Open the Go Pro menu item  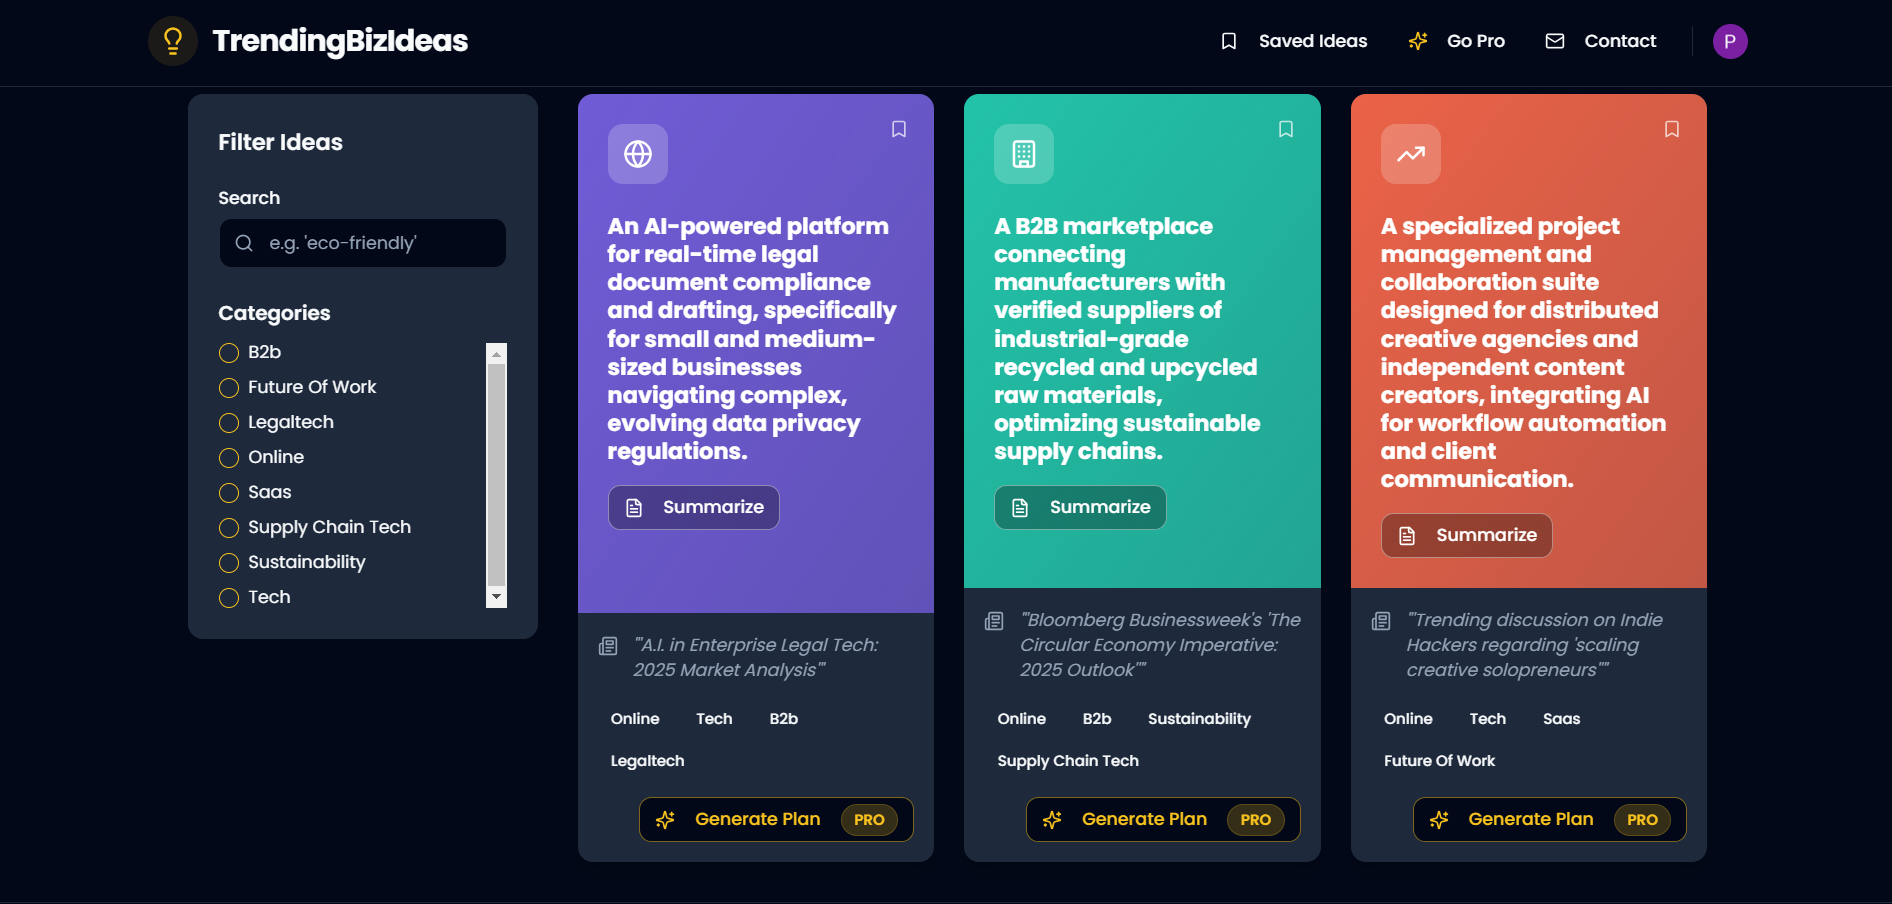pyautogui.click(x=1457, y=41)
